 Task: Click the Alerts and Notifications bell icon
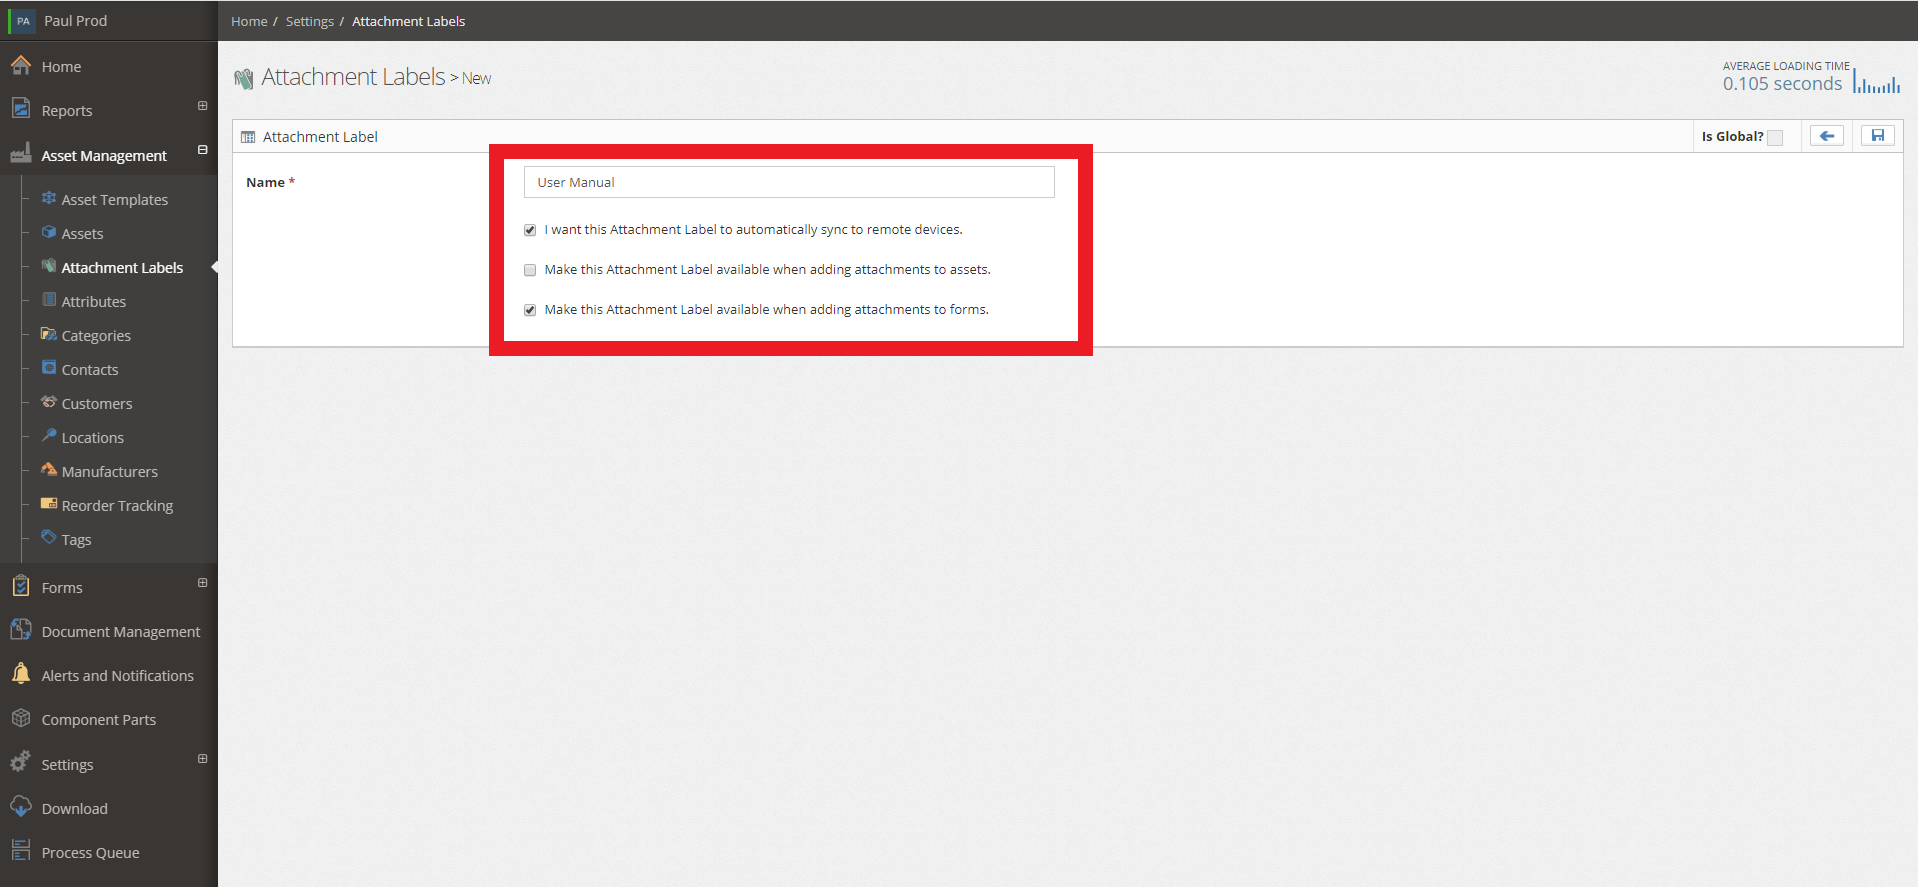pos(21,674)
